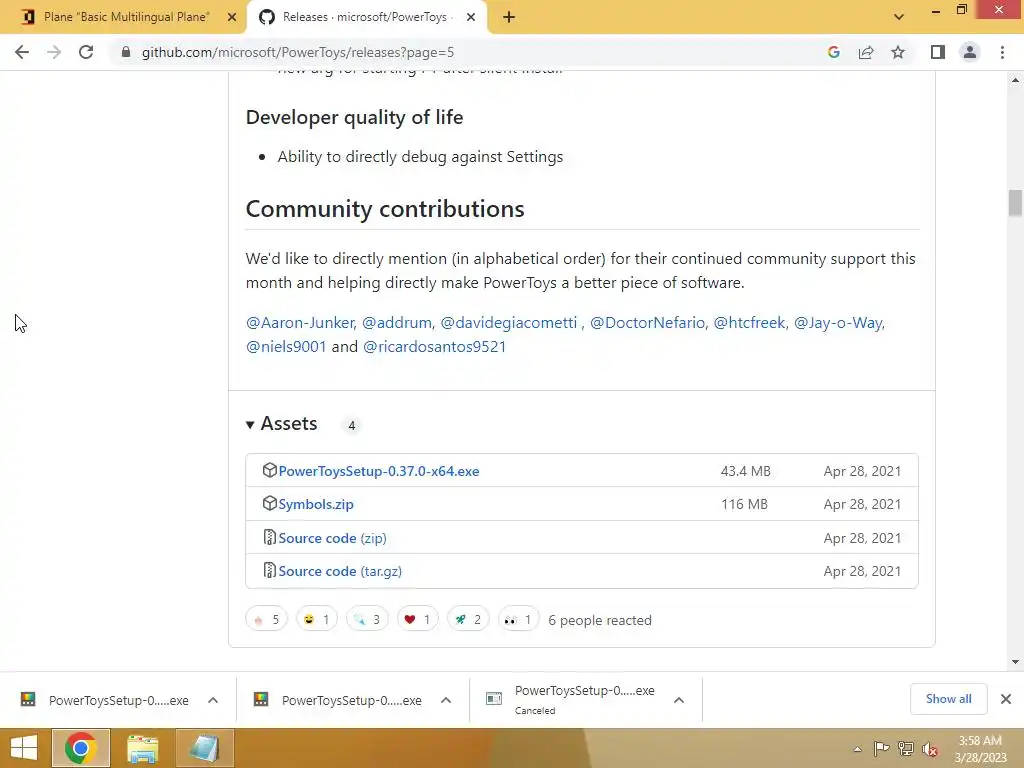The width and height of the screenshot is (1024, 768).
Task: Open the Windows Start button
Action: click(x=24, y=748)
